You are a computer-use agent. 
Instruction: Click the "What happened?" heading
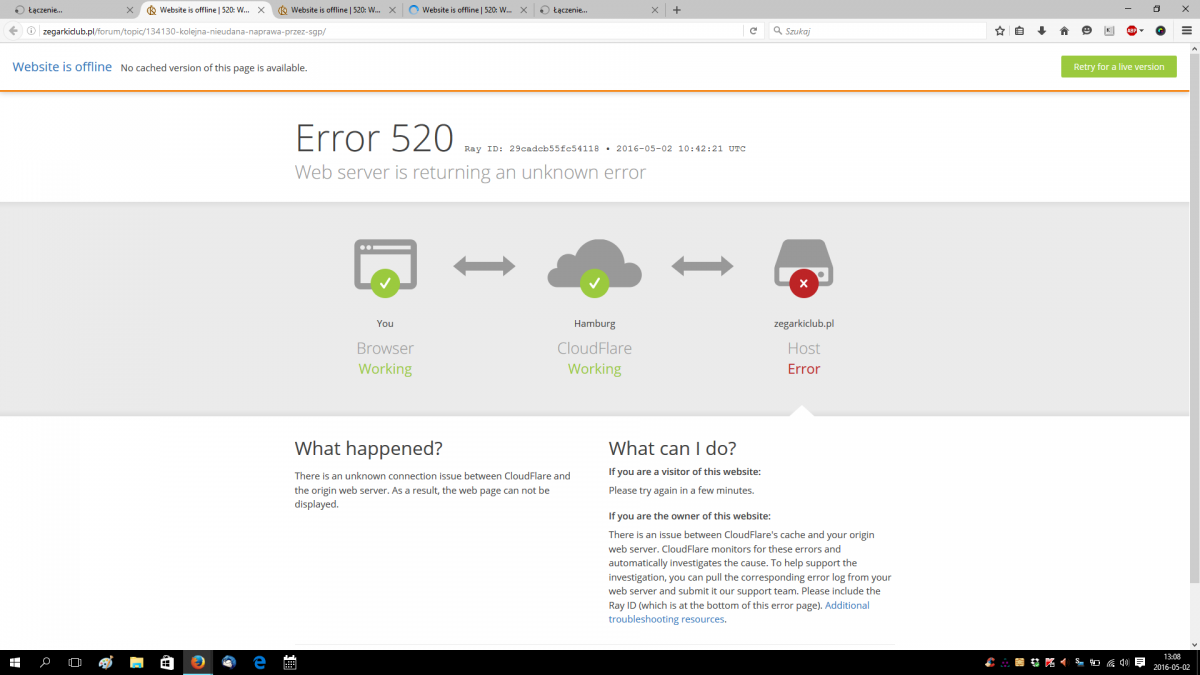(x=369, y=448)
